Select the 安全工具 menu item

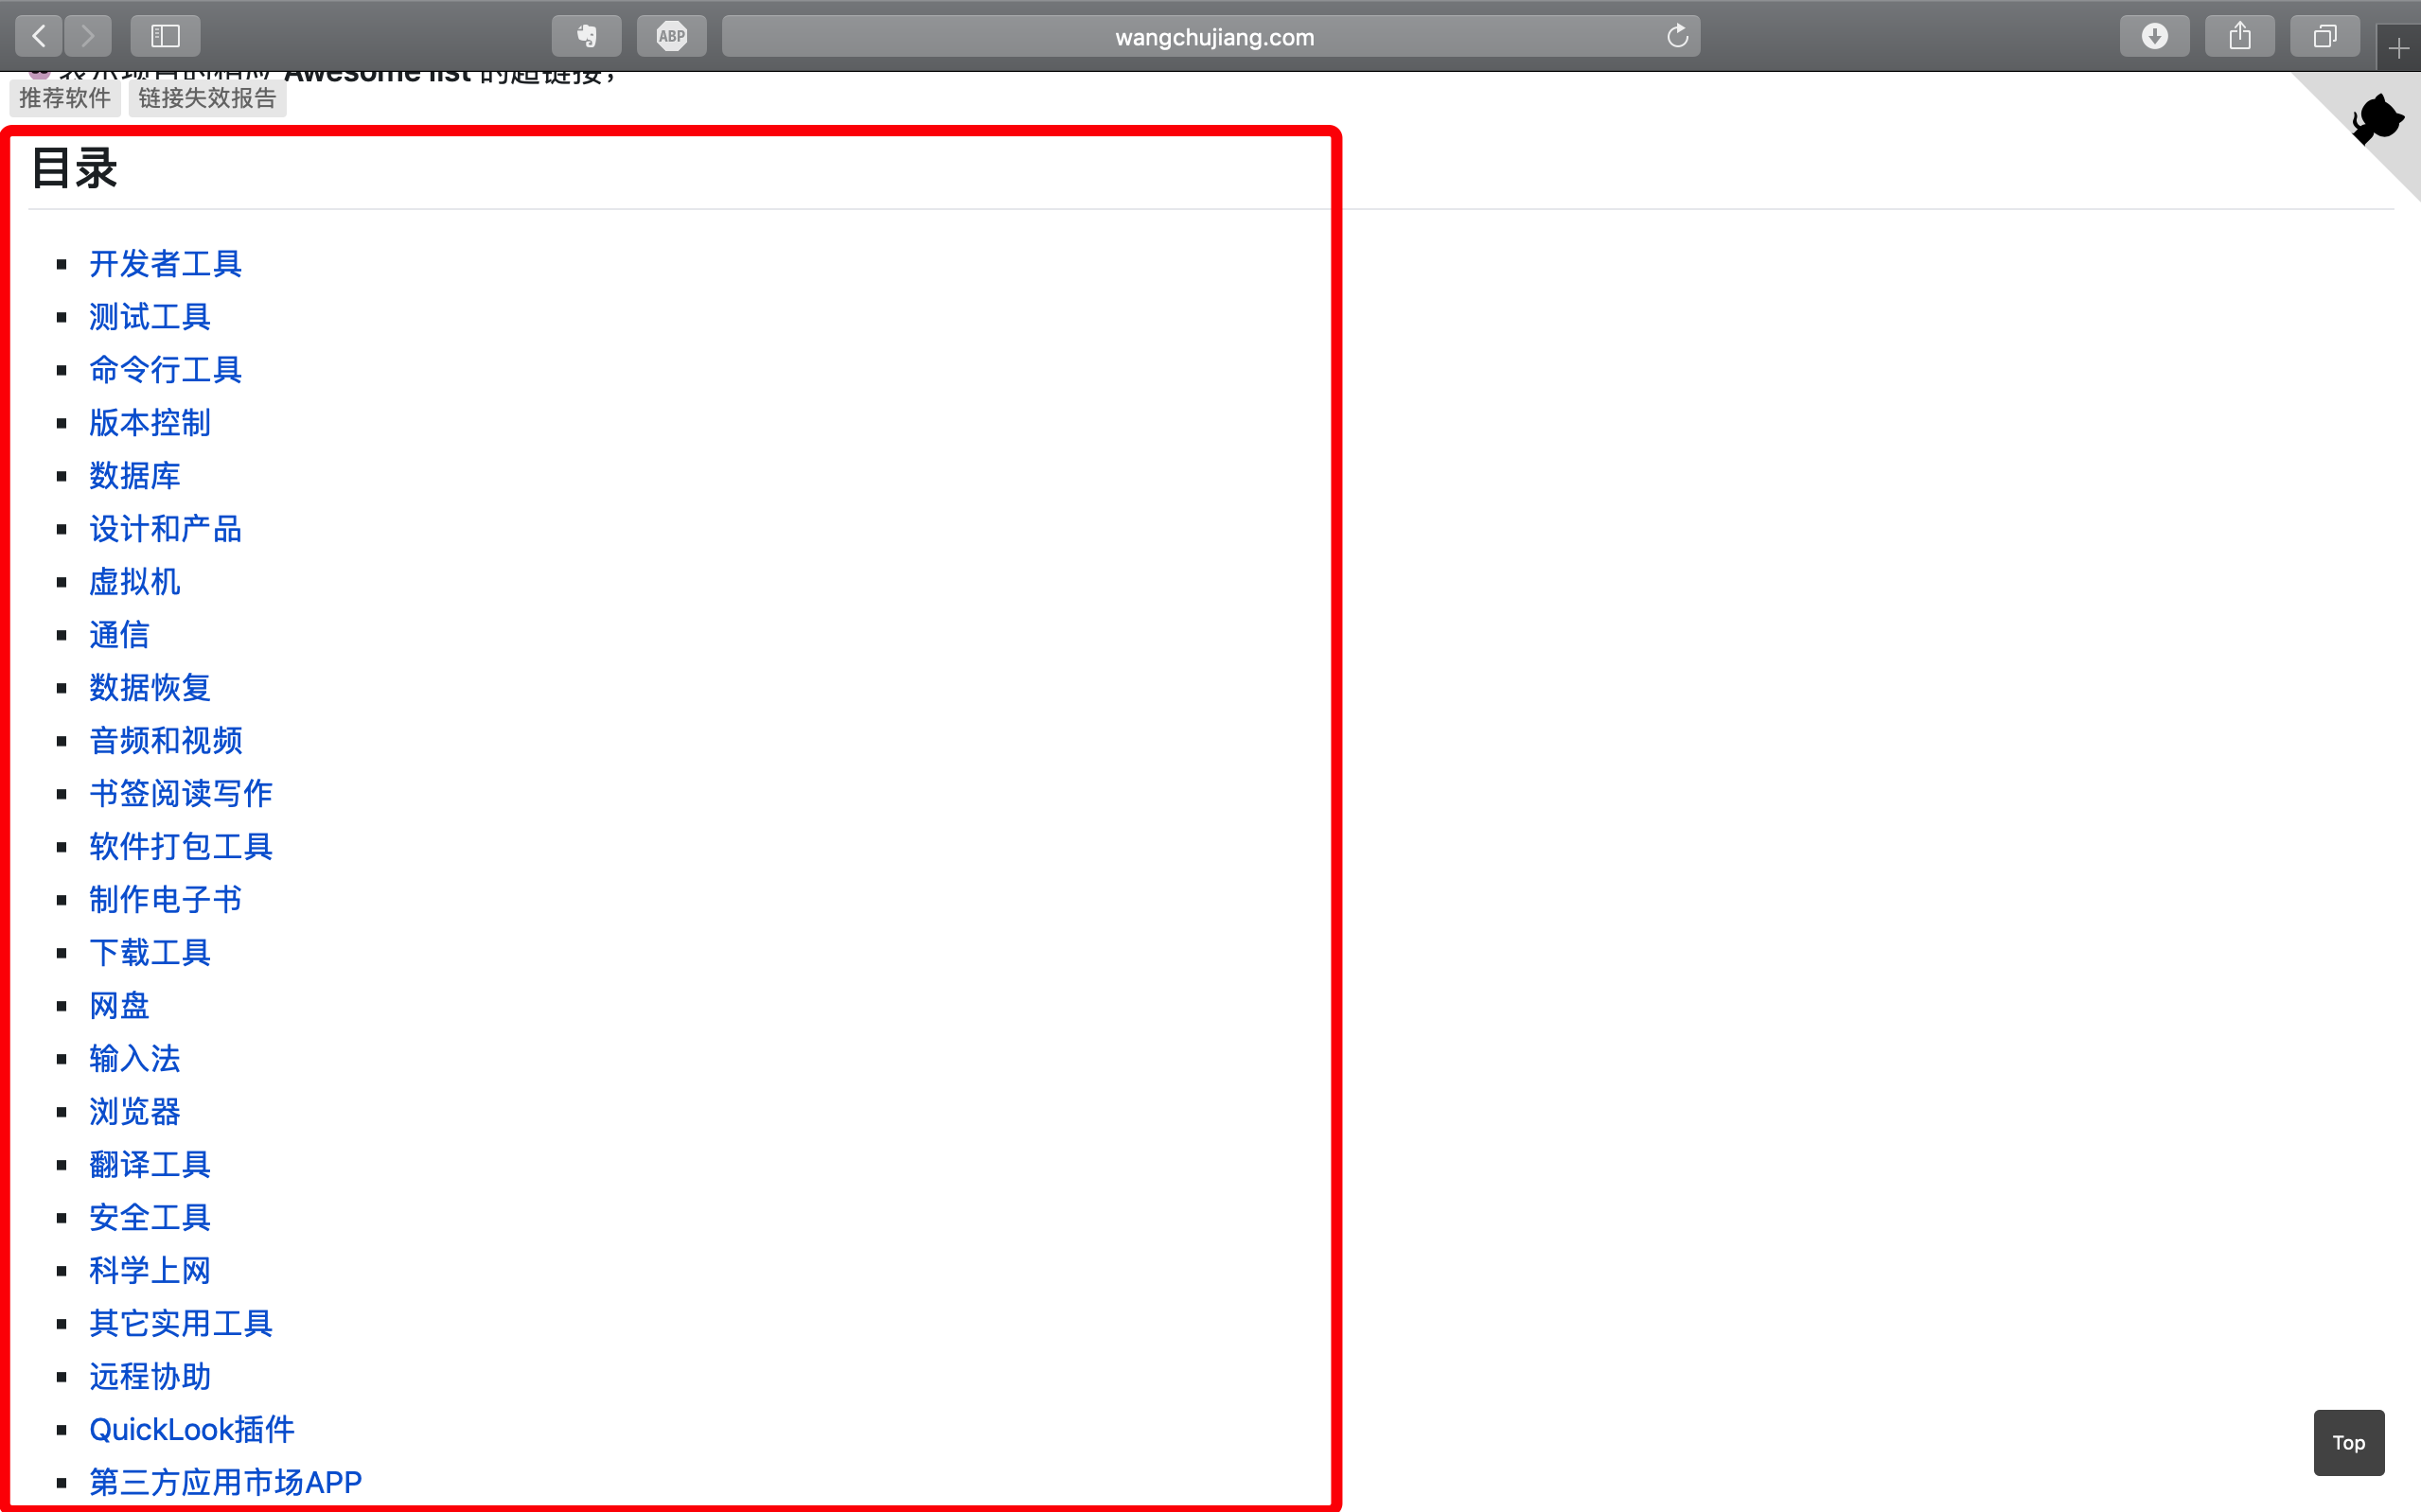[150, 1218]
